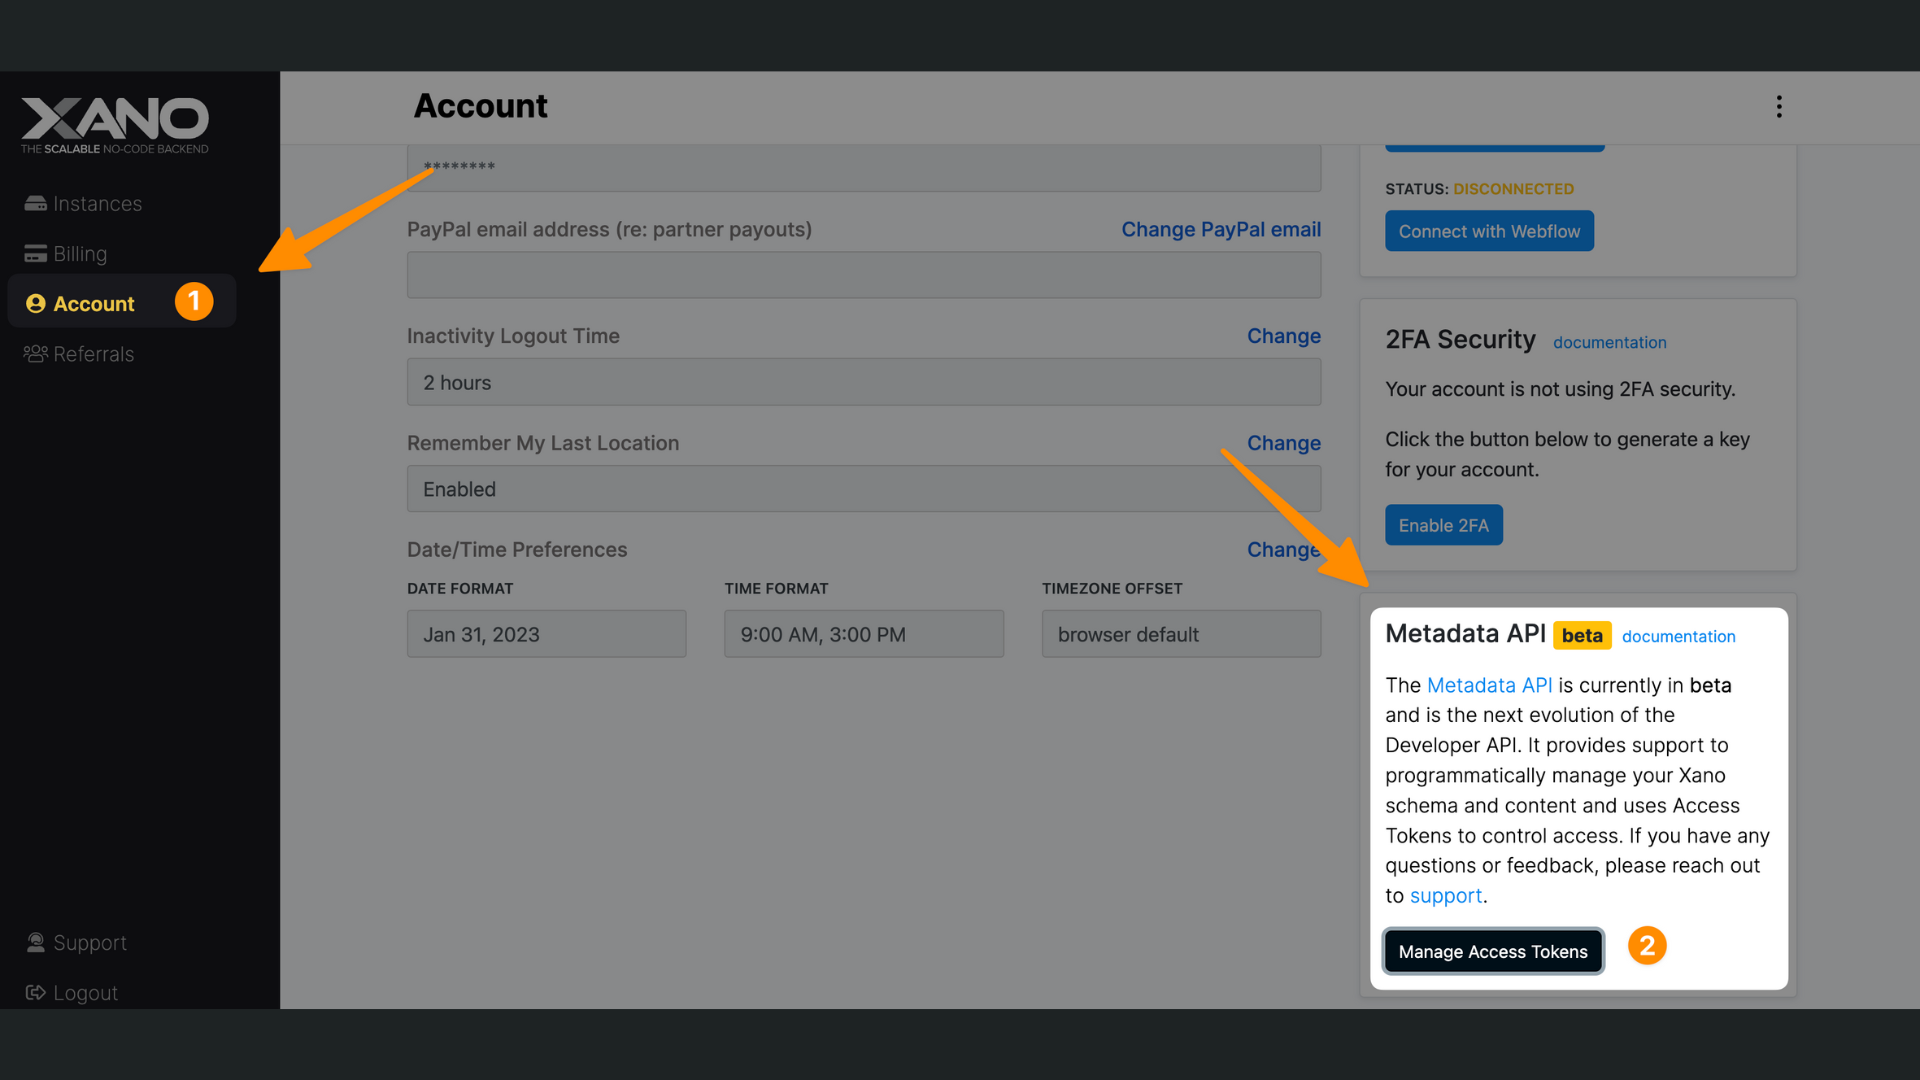Click Manage Access Tokens
This screenshot has height=1080, width=1920.
(x=1492, y=951)
